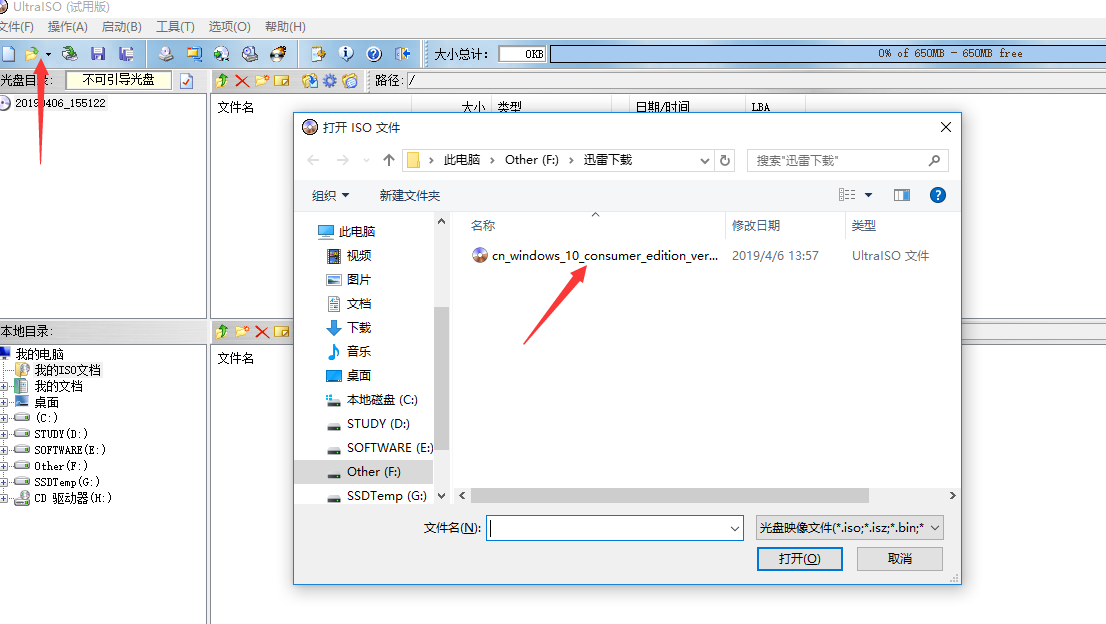Open the dropdown arrow beside Open icon

pyautogui.click(x=48, y=54)
